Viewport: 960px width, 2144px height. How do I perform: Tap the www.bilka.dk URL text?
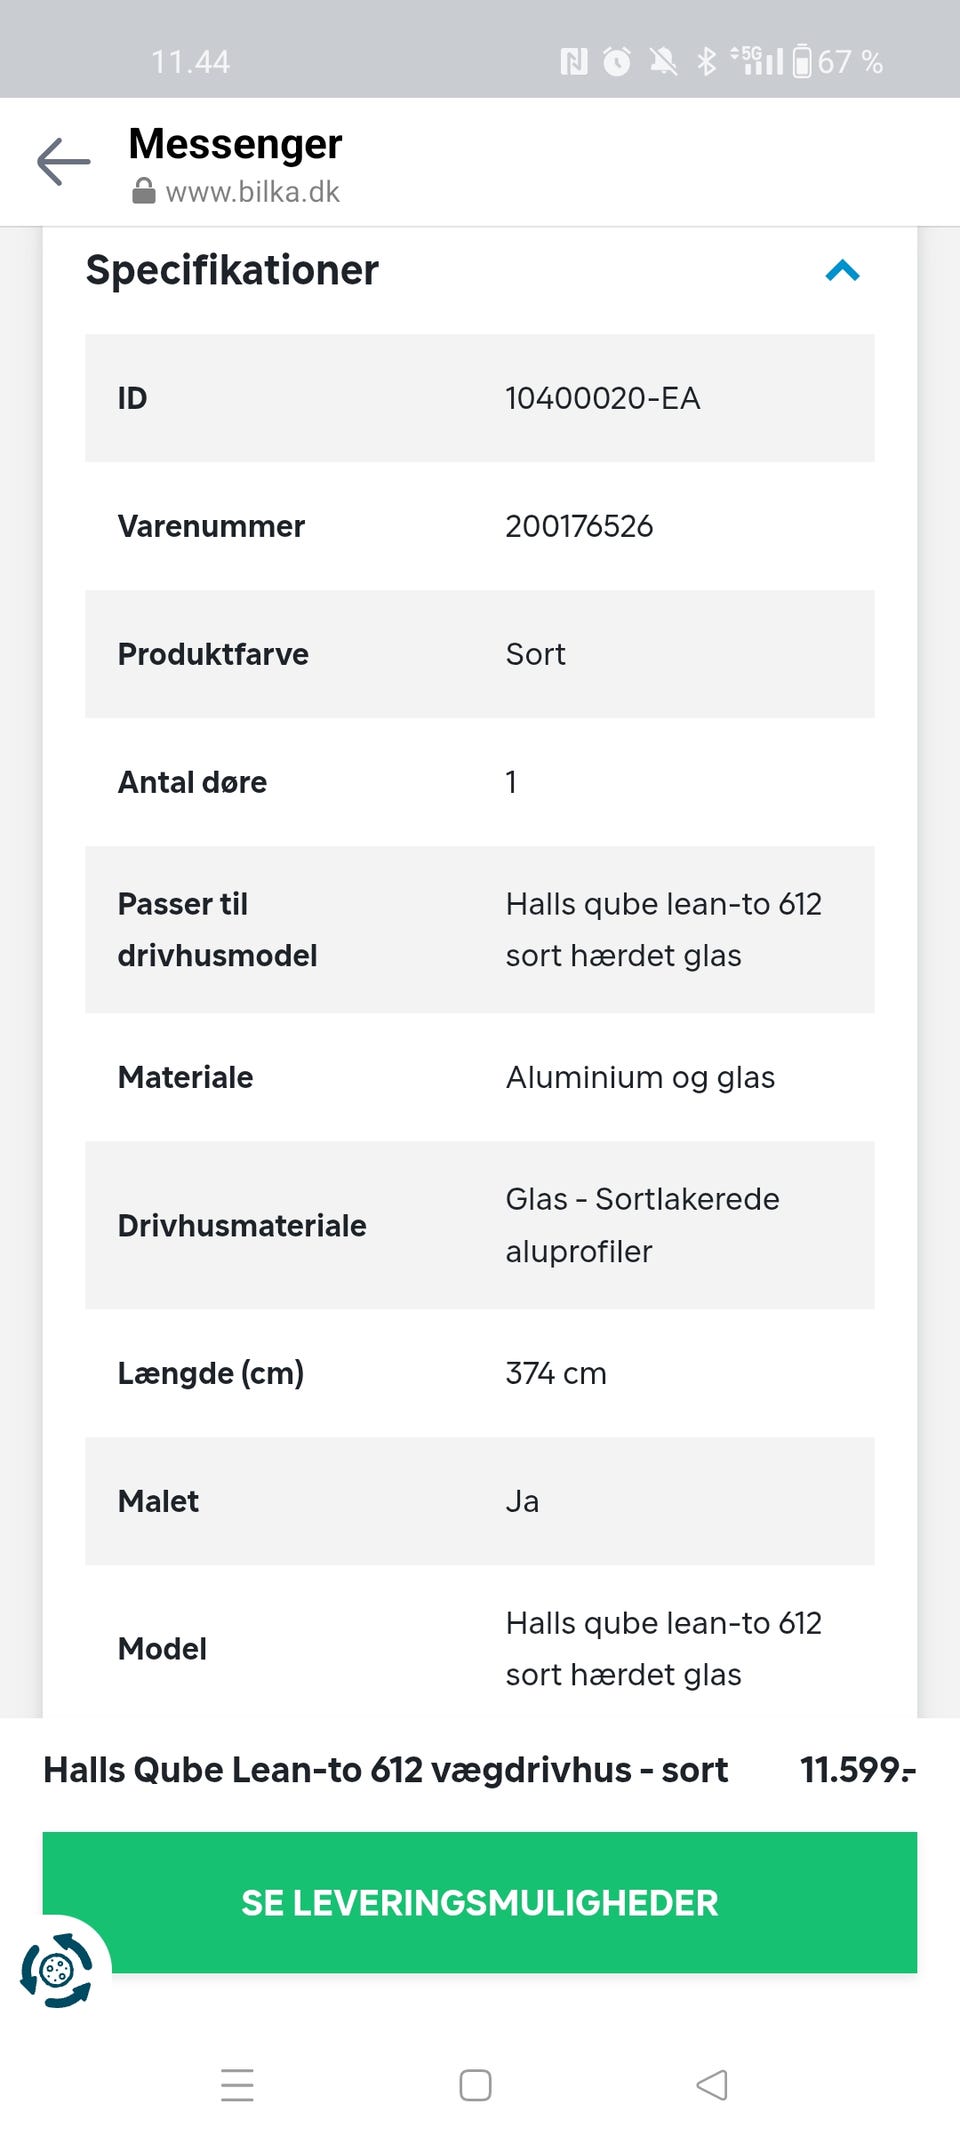[x=252, y=192]
